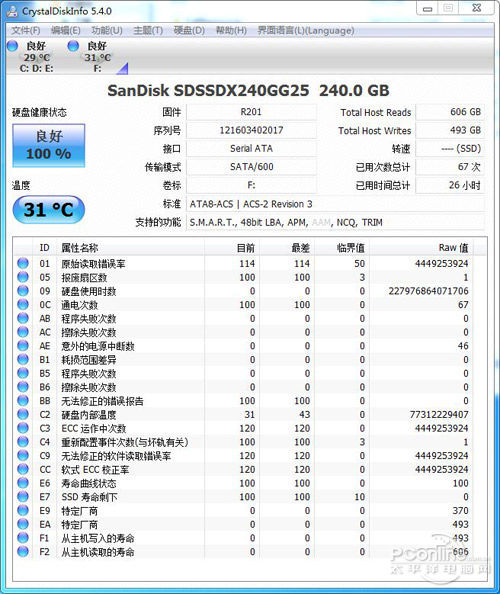The image size is (500, 594).
Task: Close the CrystalDiskInfo window
Action: click(x=477, y=8)
